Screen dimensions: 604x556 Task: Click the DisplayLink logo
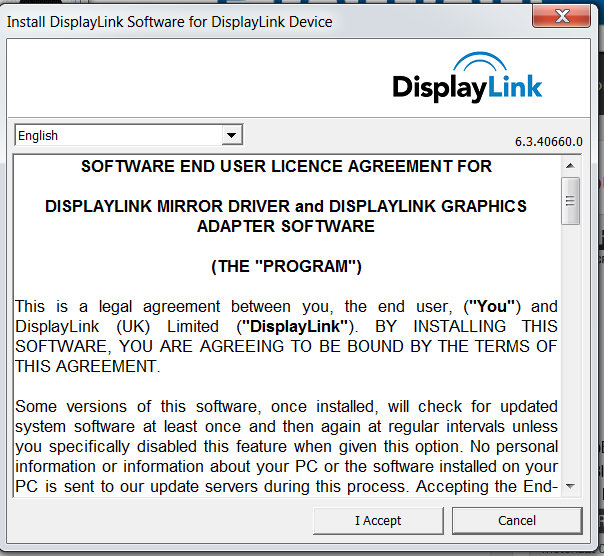[x=467, y=77]
